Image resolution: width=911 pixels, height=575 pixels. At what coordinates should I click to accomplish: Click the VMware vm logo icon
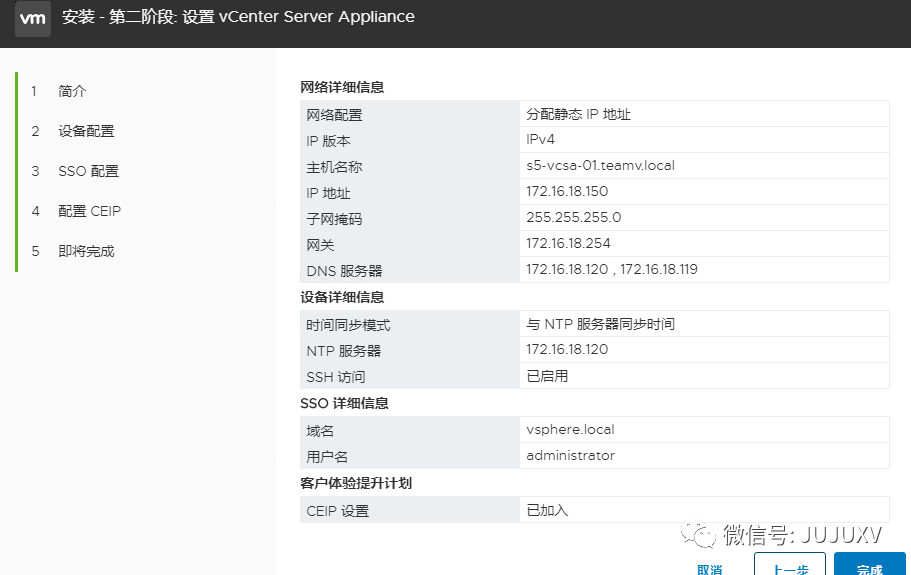click(x=33, y=18)
